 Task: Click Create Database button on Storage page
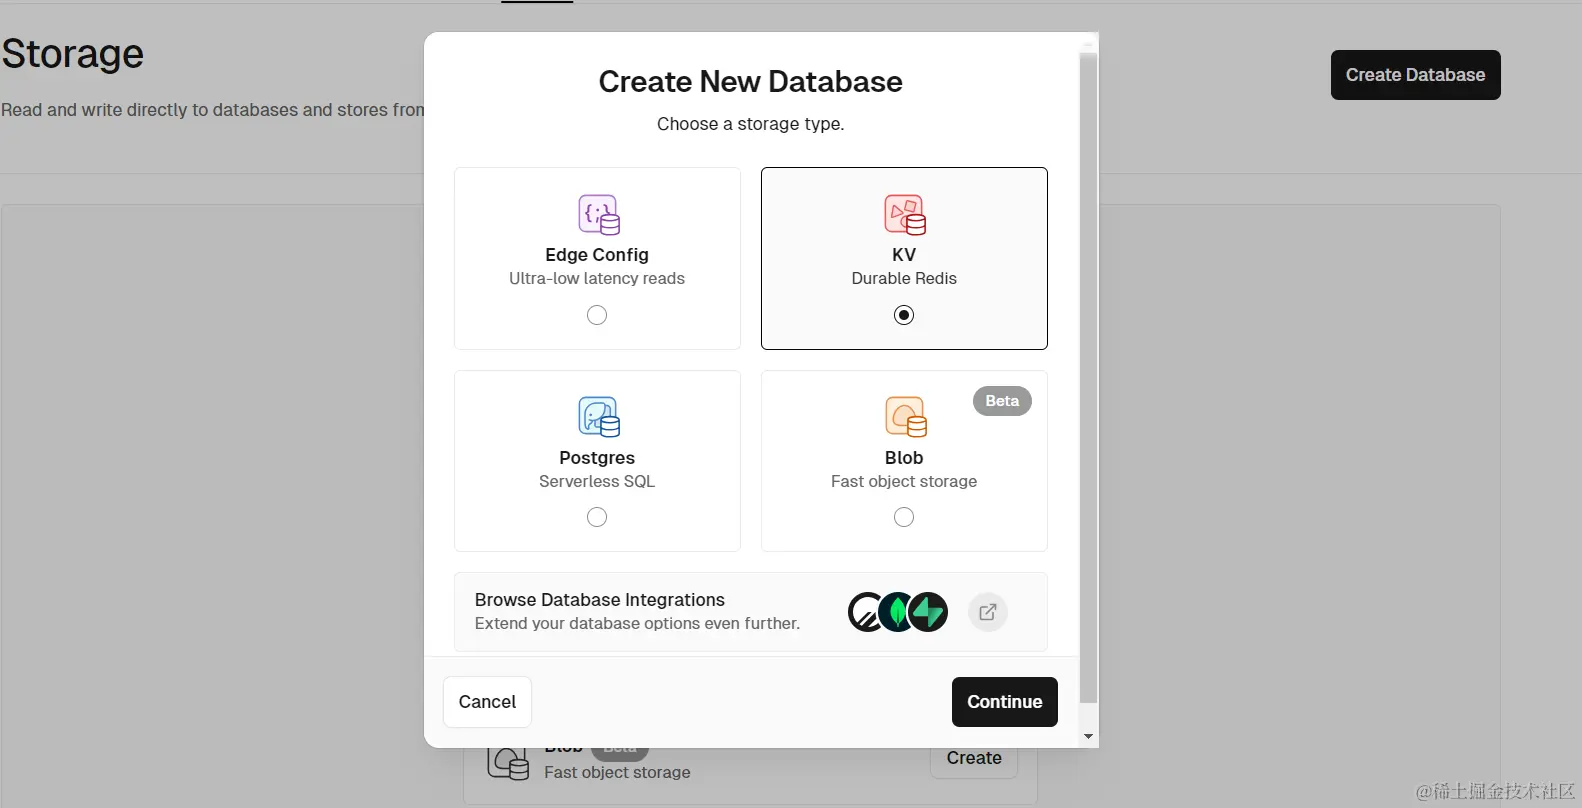1415,75
